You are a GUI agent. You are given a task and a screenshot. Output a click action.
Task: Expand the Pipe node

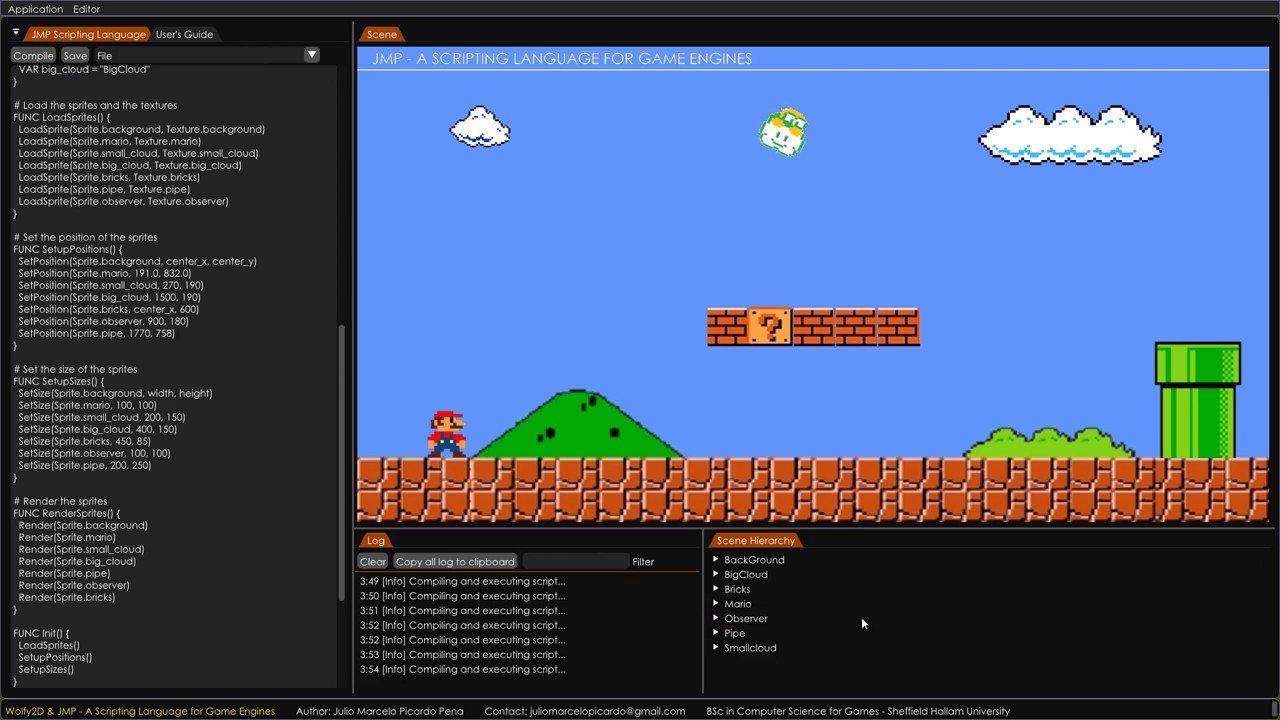pyautogui.click(x=716, y=633)
